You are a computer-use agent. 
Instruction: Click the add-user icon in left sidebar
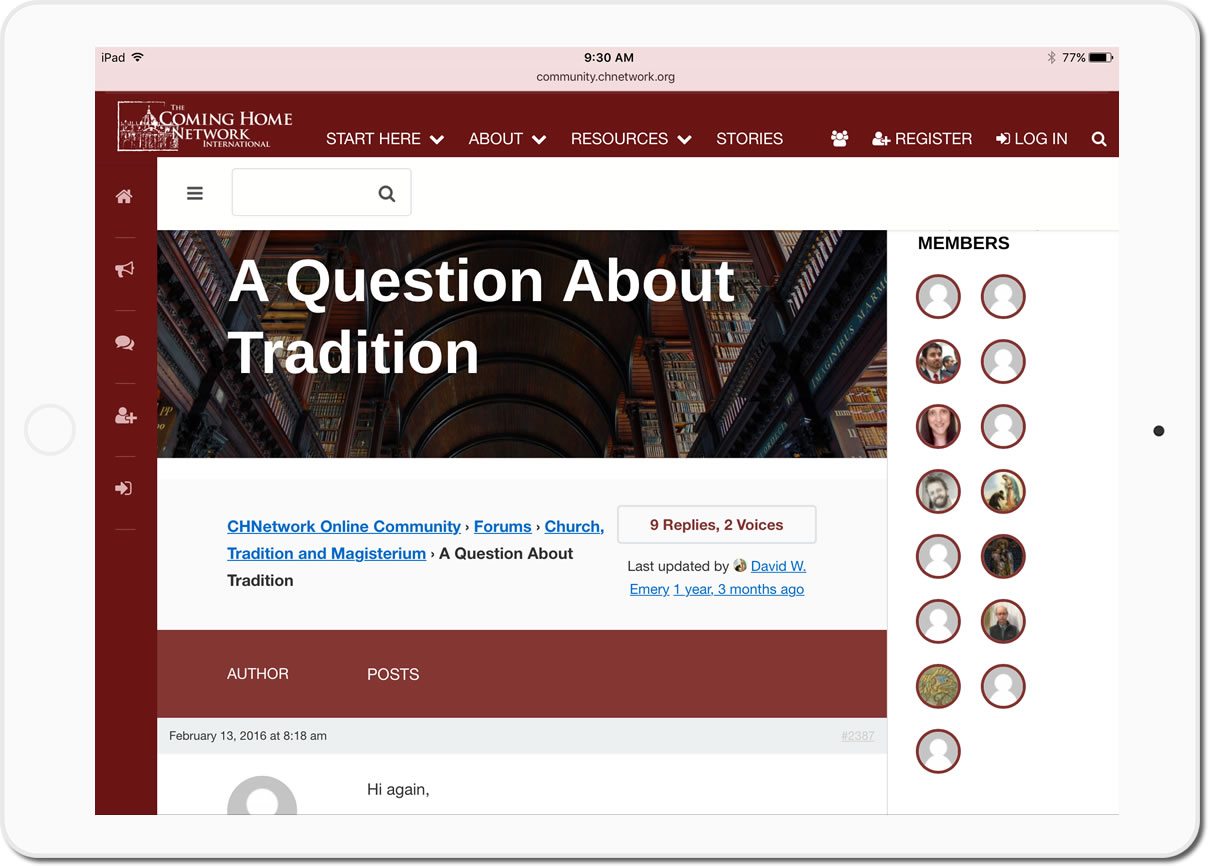click(x=125, y=416)
